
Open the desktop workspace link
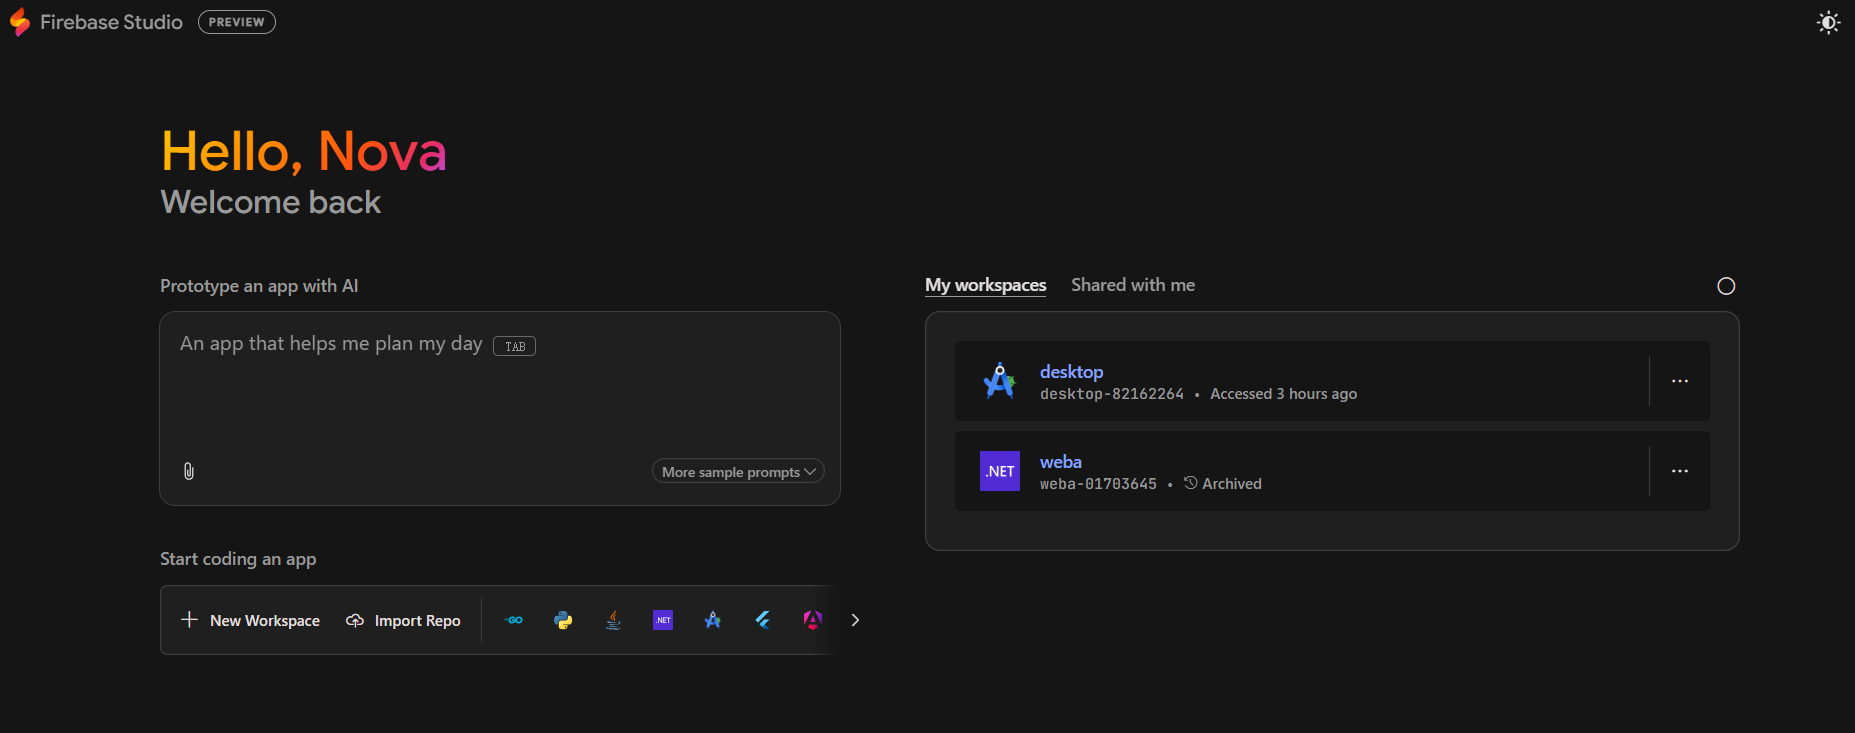[x=1071, y=371]
